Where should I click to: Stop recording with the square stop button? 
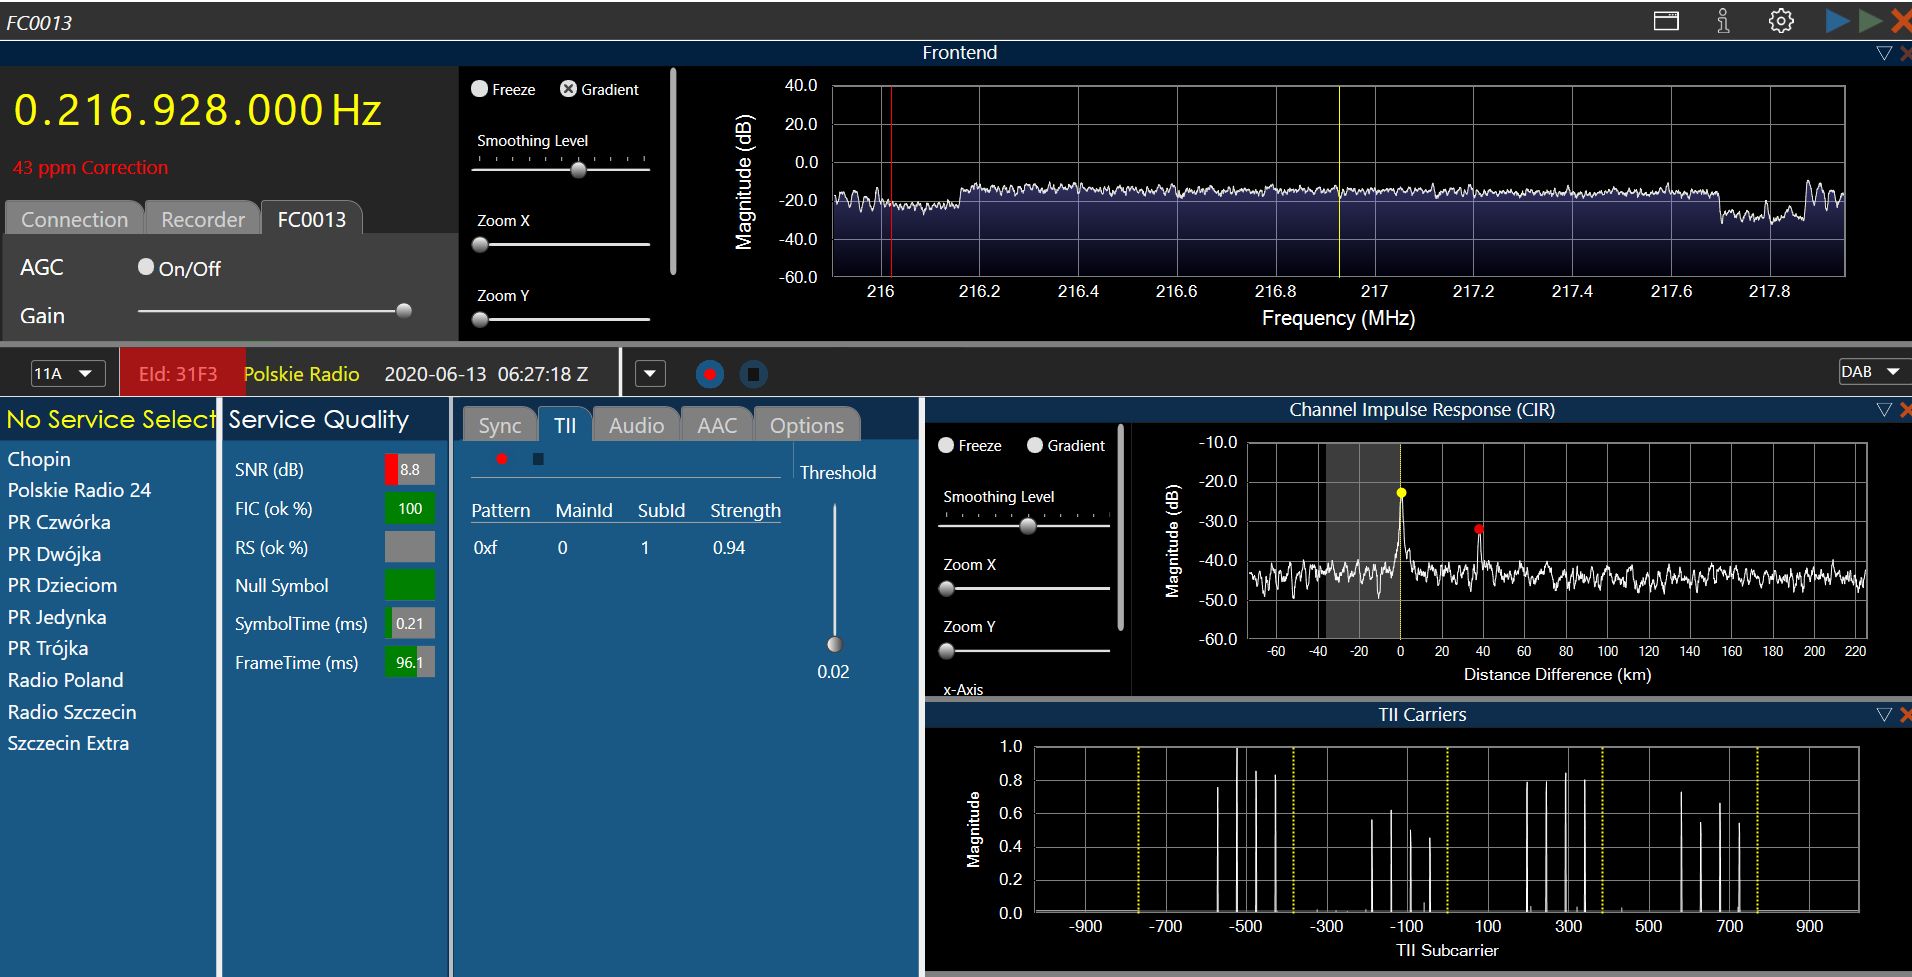coord(753,374)
